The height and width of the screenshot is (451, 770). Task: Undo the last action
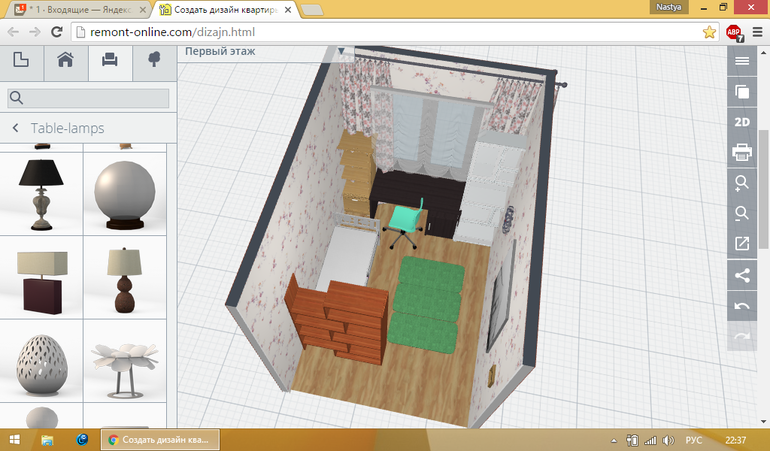[x=742, y=306]
